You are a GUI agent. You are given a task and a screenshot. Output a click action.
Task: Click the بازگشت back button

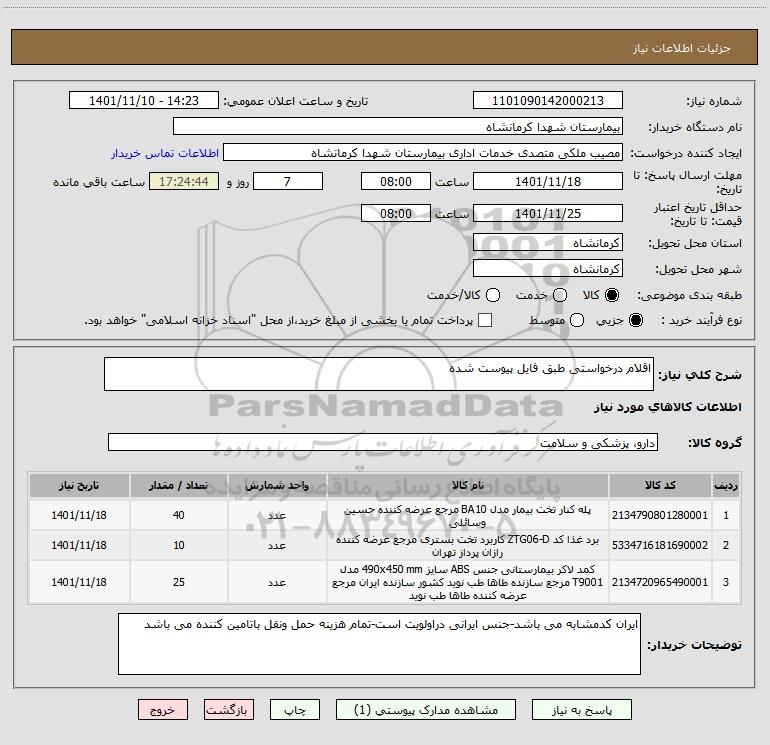(x=229, y=710)
